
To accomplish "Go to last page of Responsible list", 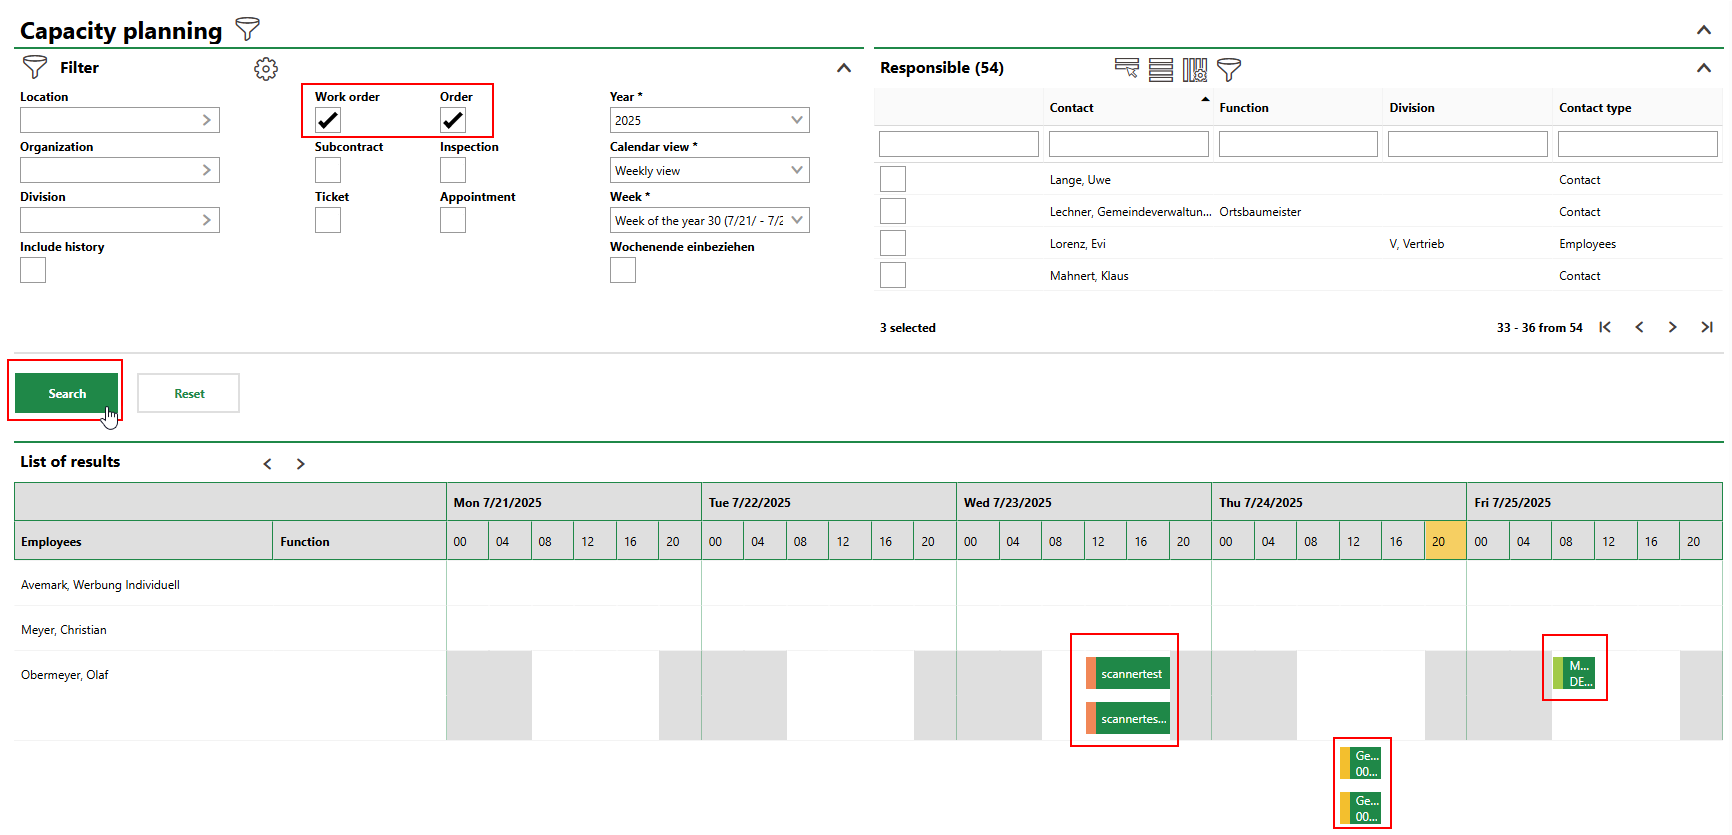I will pos(1707,327).
